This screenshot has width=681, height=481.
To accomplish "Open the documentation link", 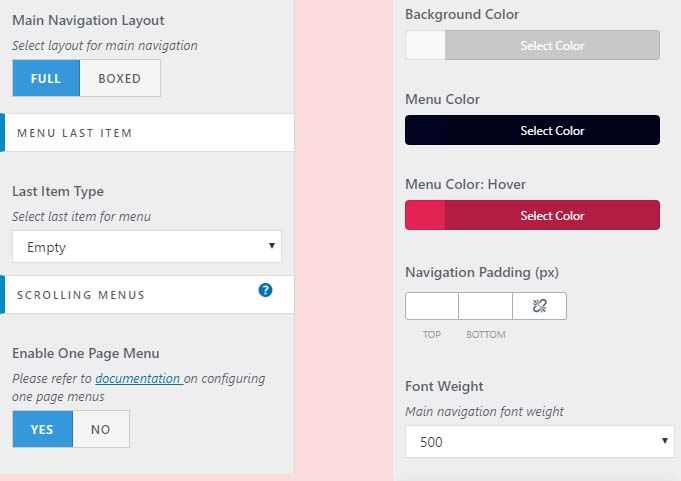I will pyautogui.click(x=138, y=379).
